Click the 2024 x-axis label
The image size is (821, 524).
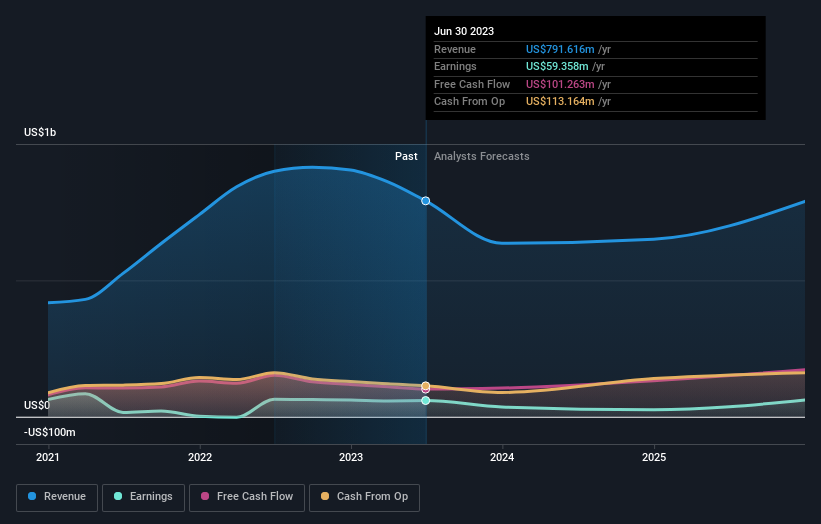pos(502,457)
